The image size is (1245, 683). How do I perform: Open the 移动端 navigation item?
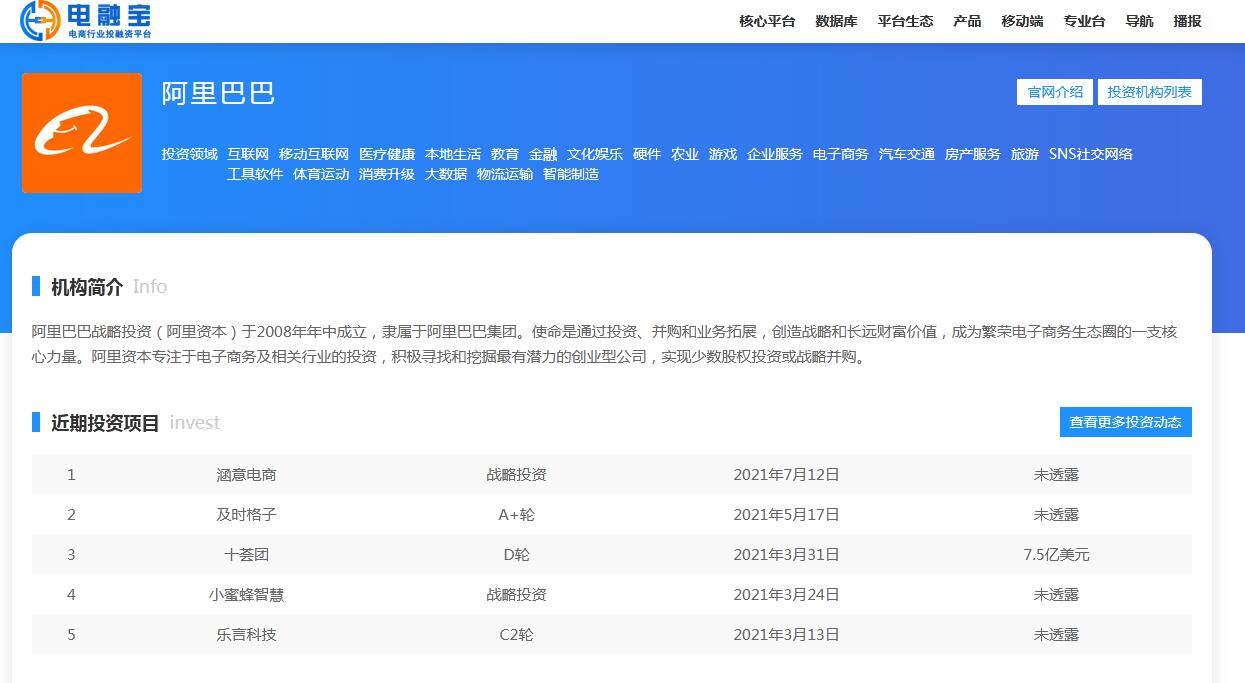pyautogui.click(x=1022, y=21)
